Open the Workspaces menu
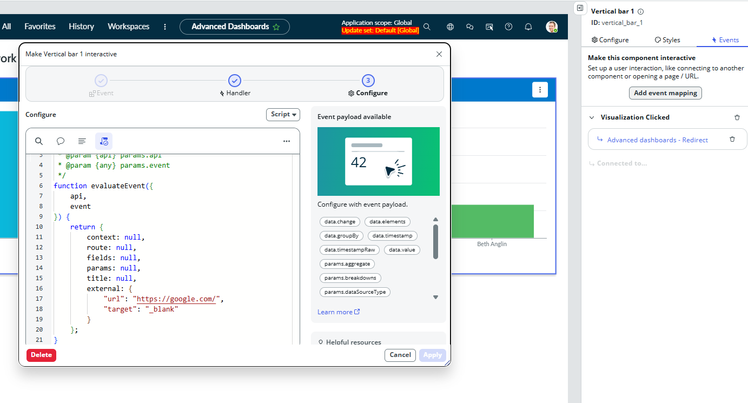 pos(128,26)
